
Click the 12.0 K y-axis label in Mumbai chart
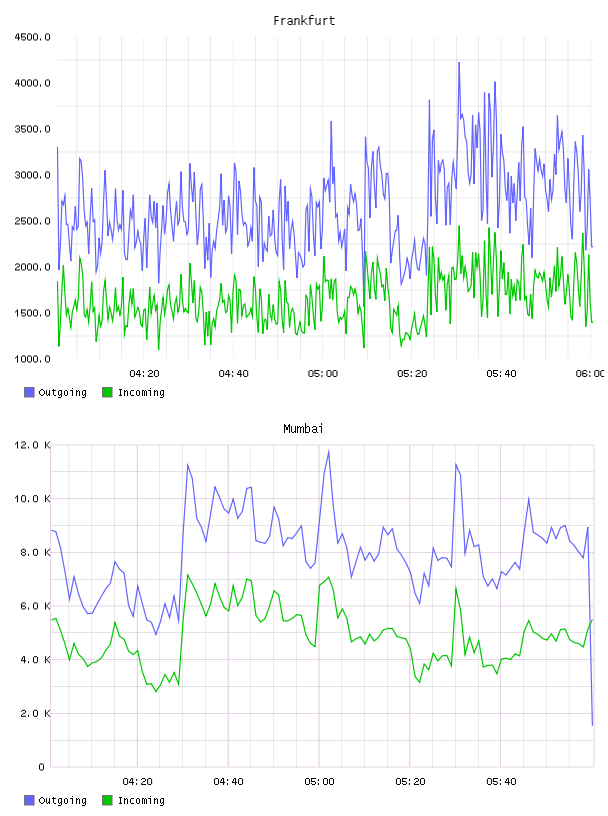[32, 445]
